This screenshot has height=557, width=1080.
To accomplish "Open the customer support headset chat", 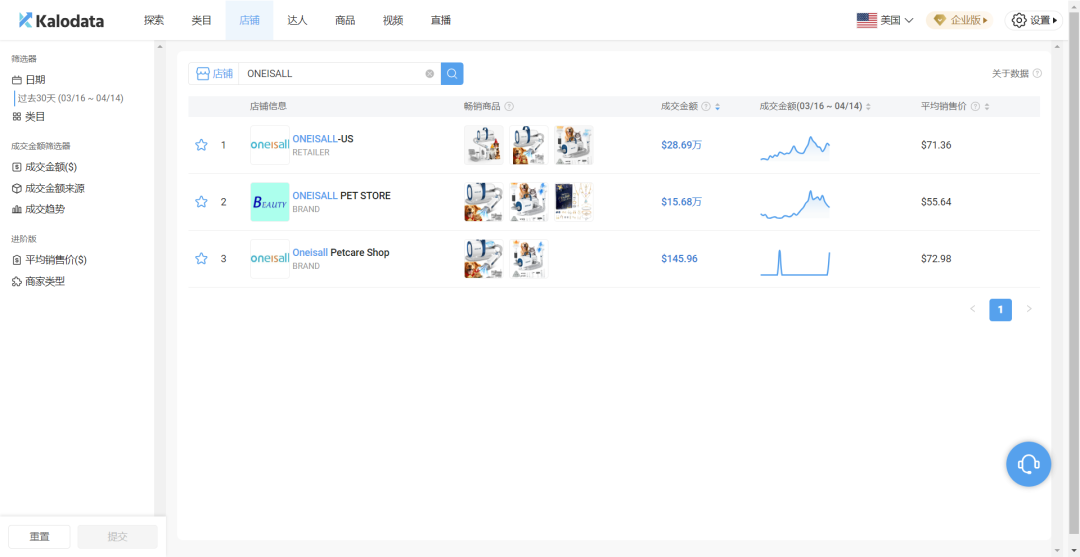I will [1028, 464].
